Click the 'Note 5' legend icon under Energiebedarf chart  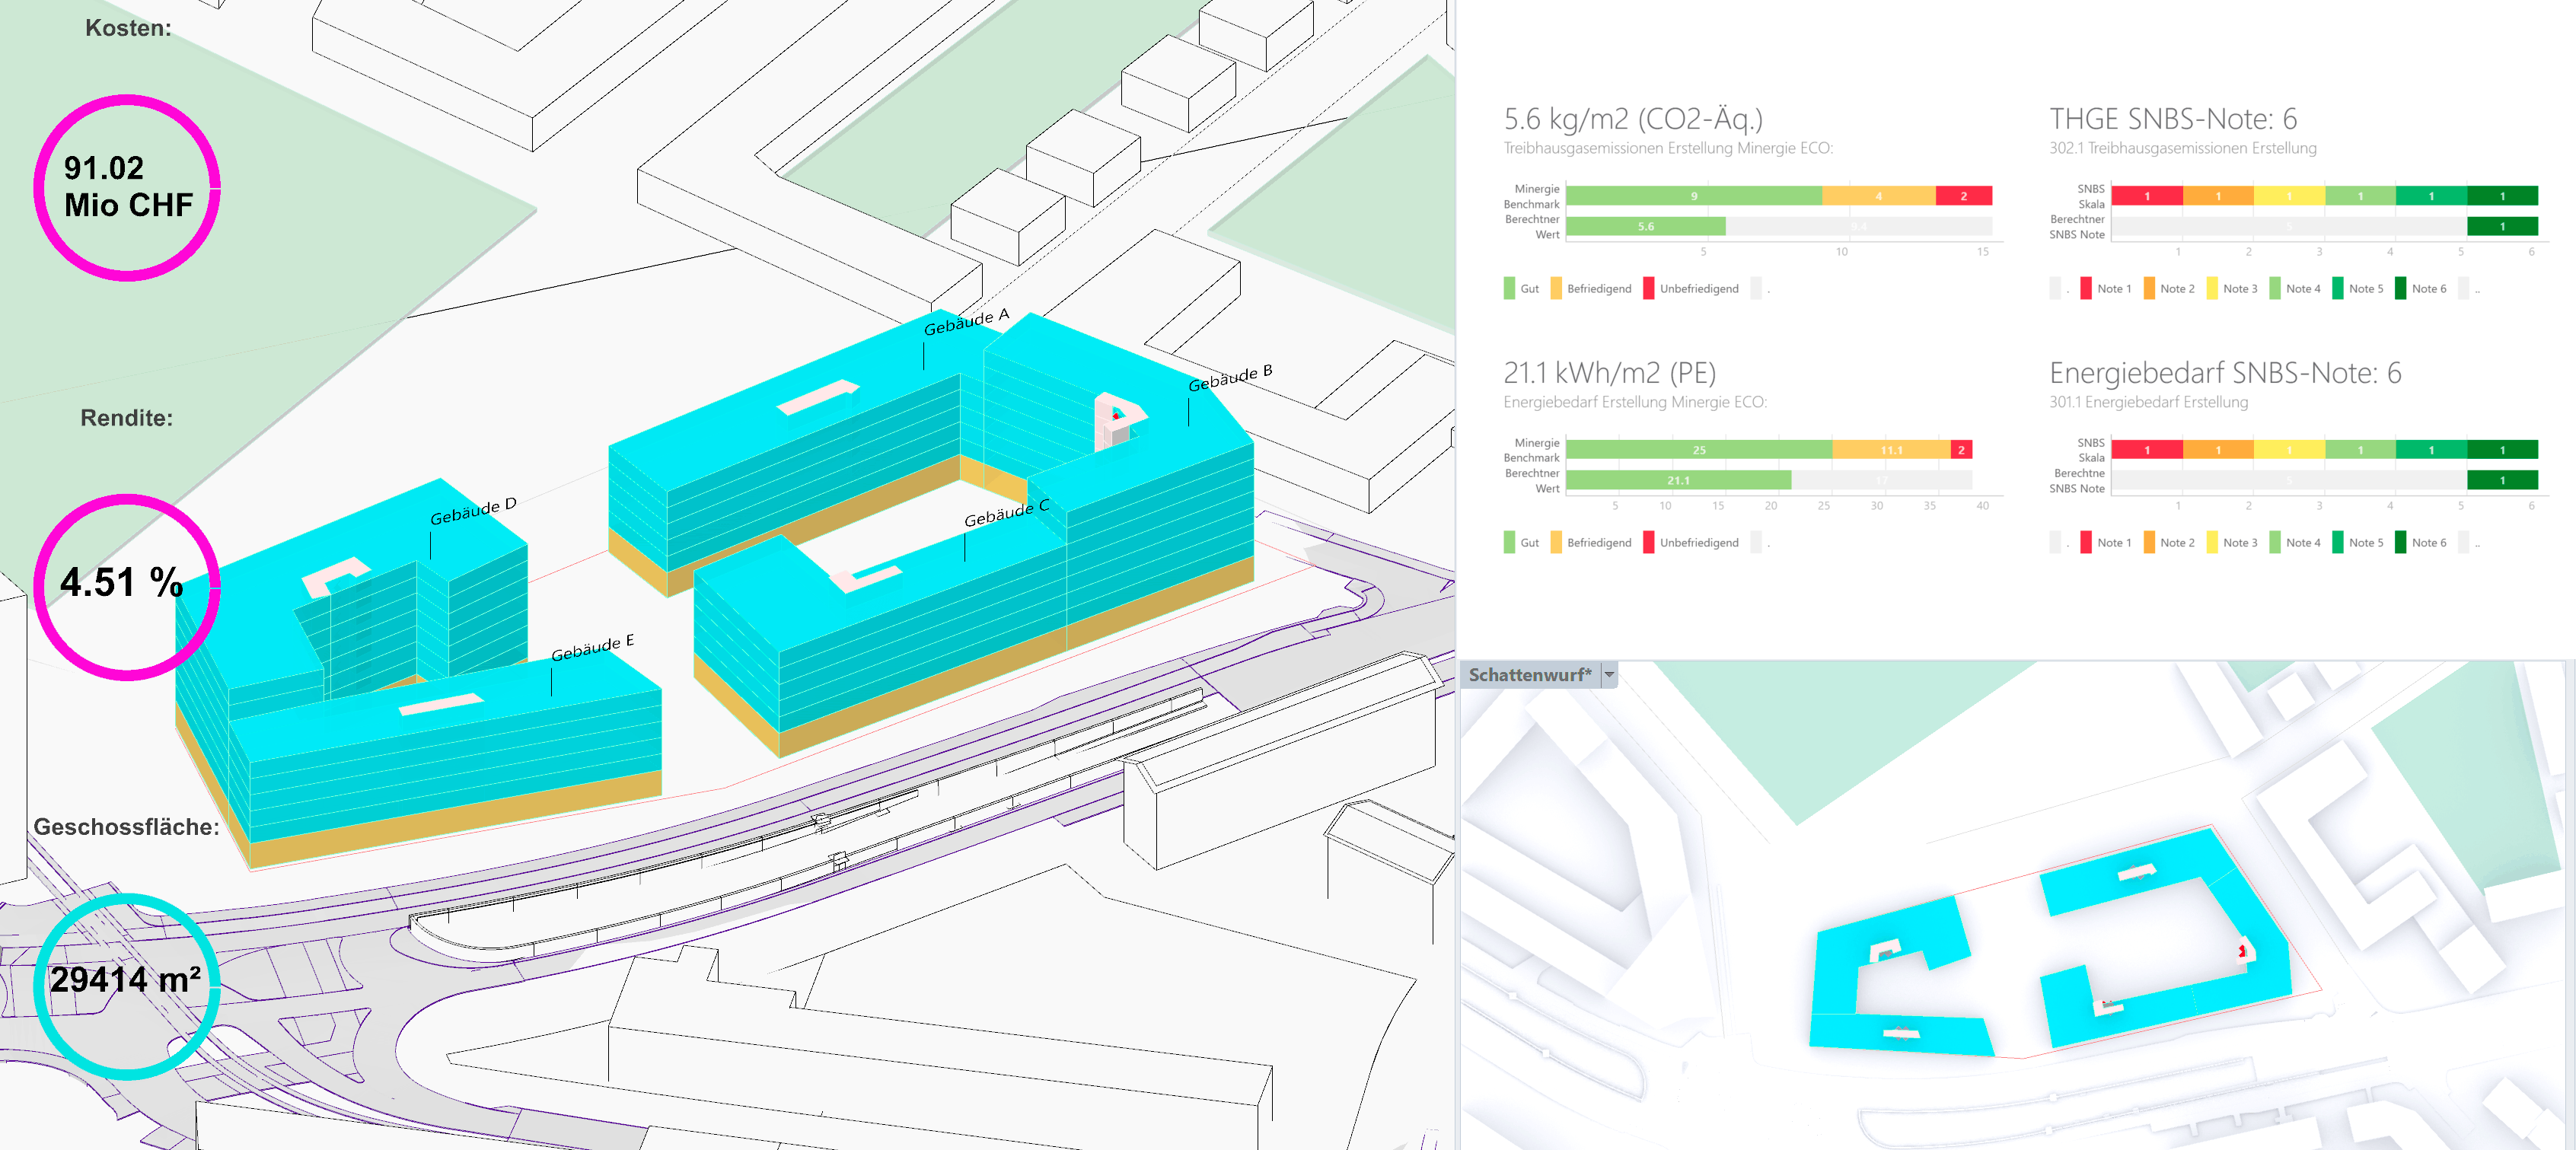2337,542
